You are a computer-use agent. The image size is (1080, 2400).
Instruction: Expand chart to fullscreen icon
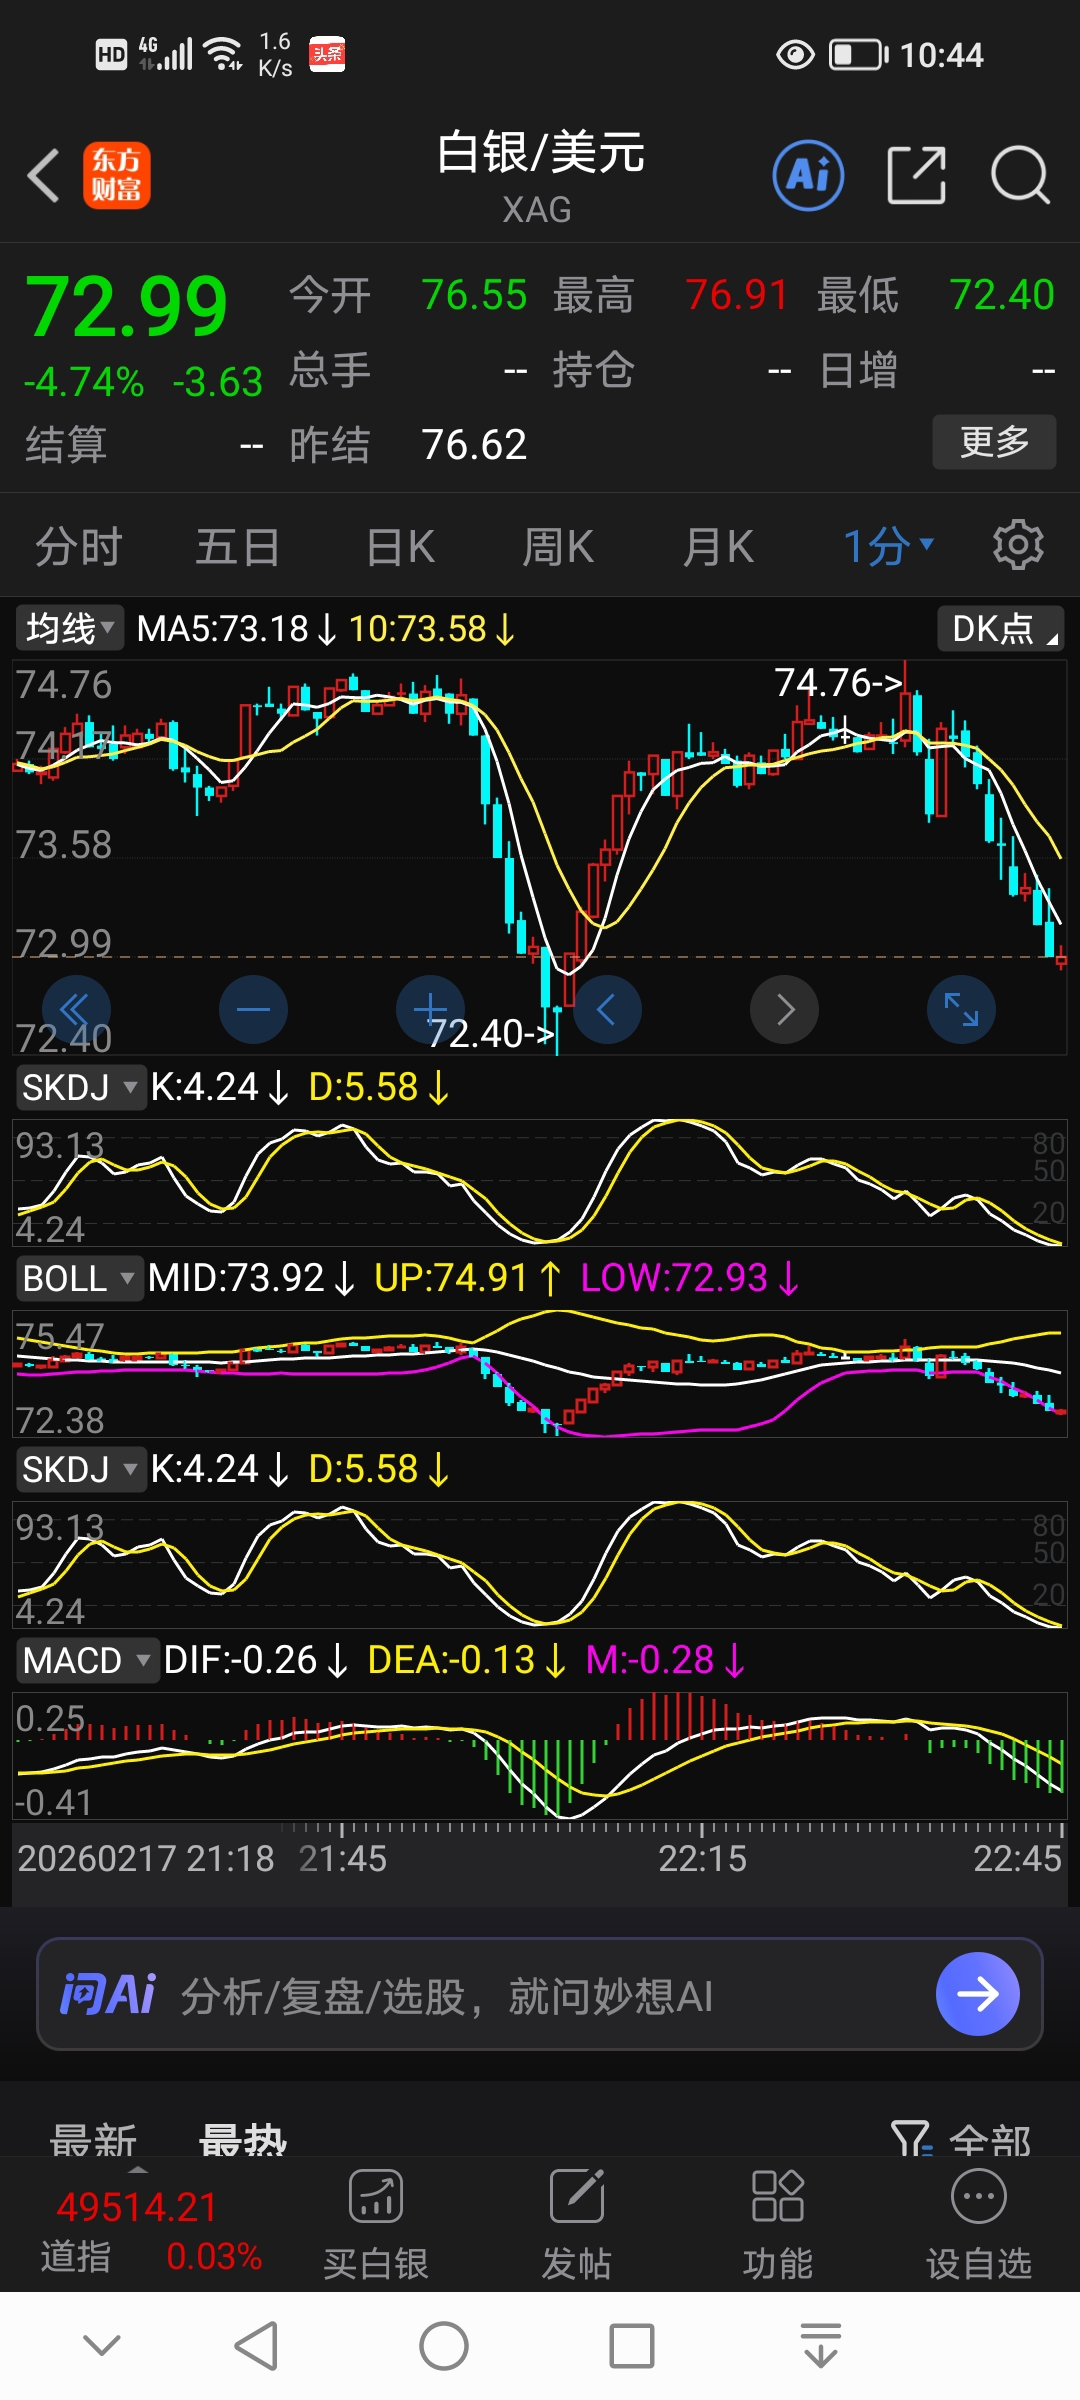tap(961, 1009)
